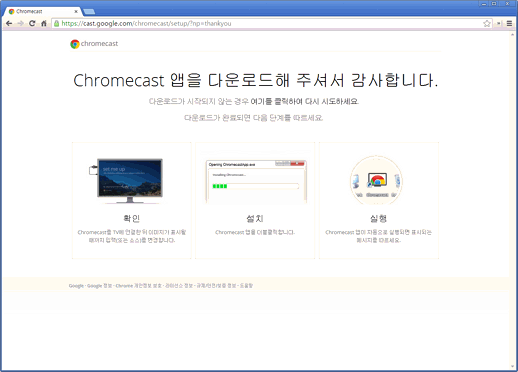The image size is (518, 372).
Task: Click the 실행 step heading
Action: click(x=379, y=219)
